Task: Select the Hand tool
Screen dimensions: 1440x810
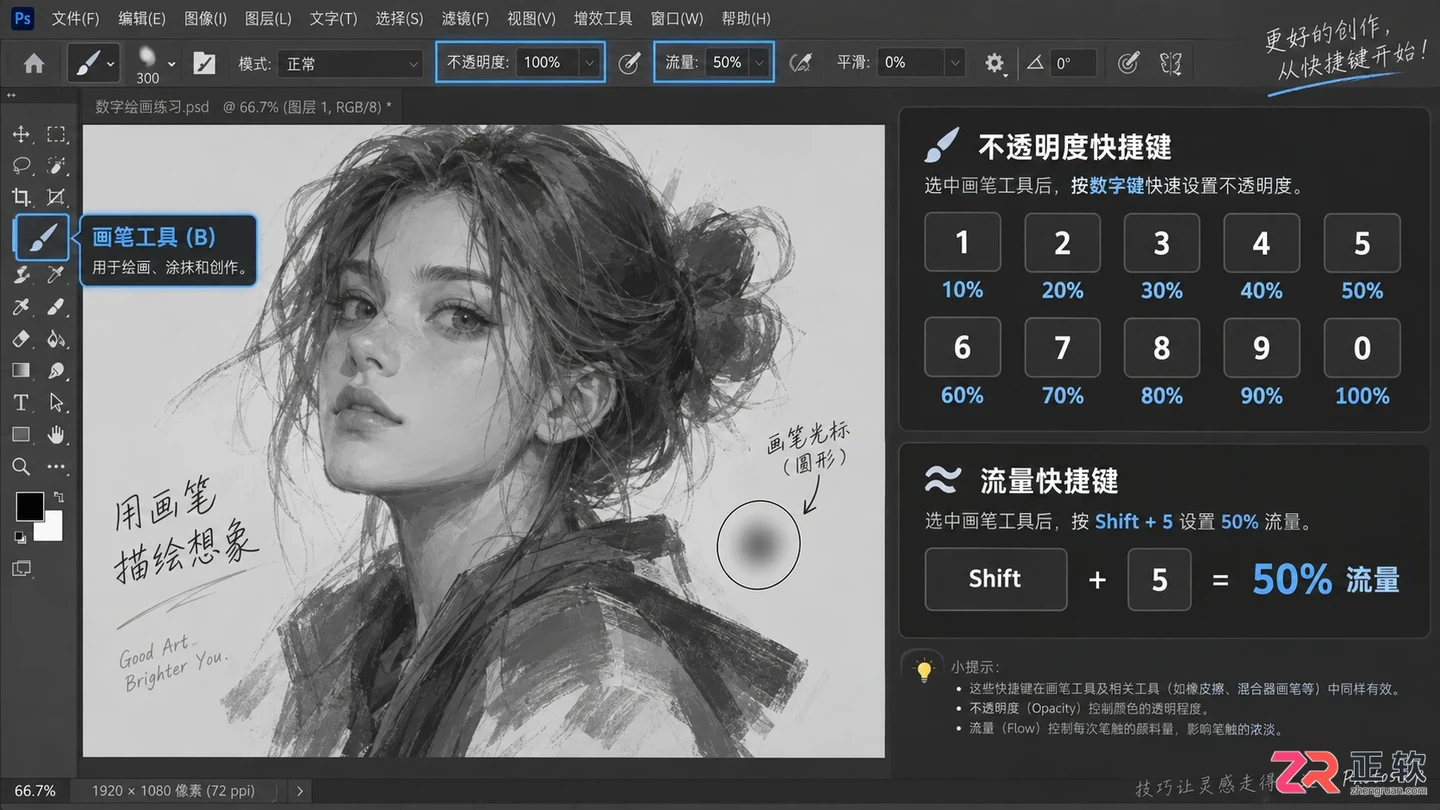Action: coord(56,434)
